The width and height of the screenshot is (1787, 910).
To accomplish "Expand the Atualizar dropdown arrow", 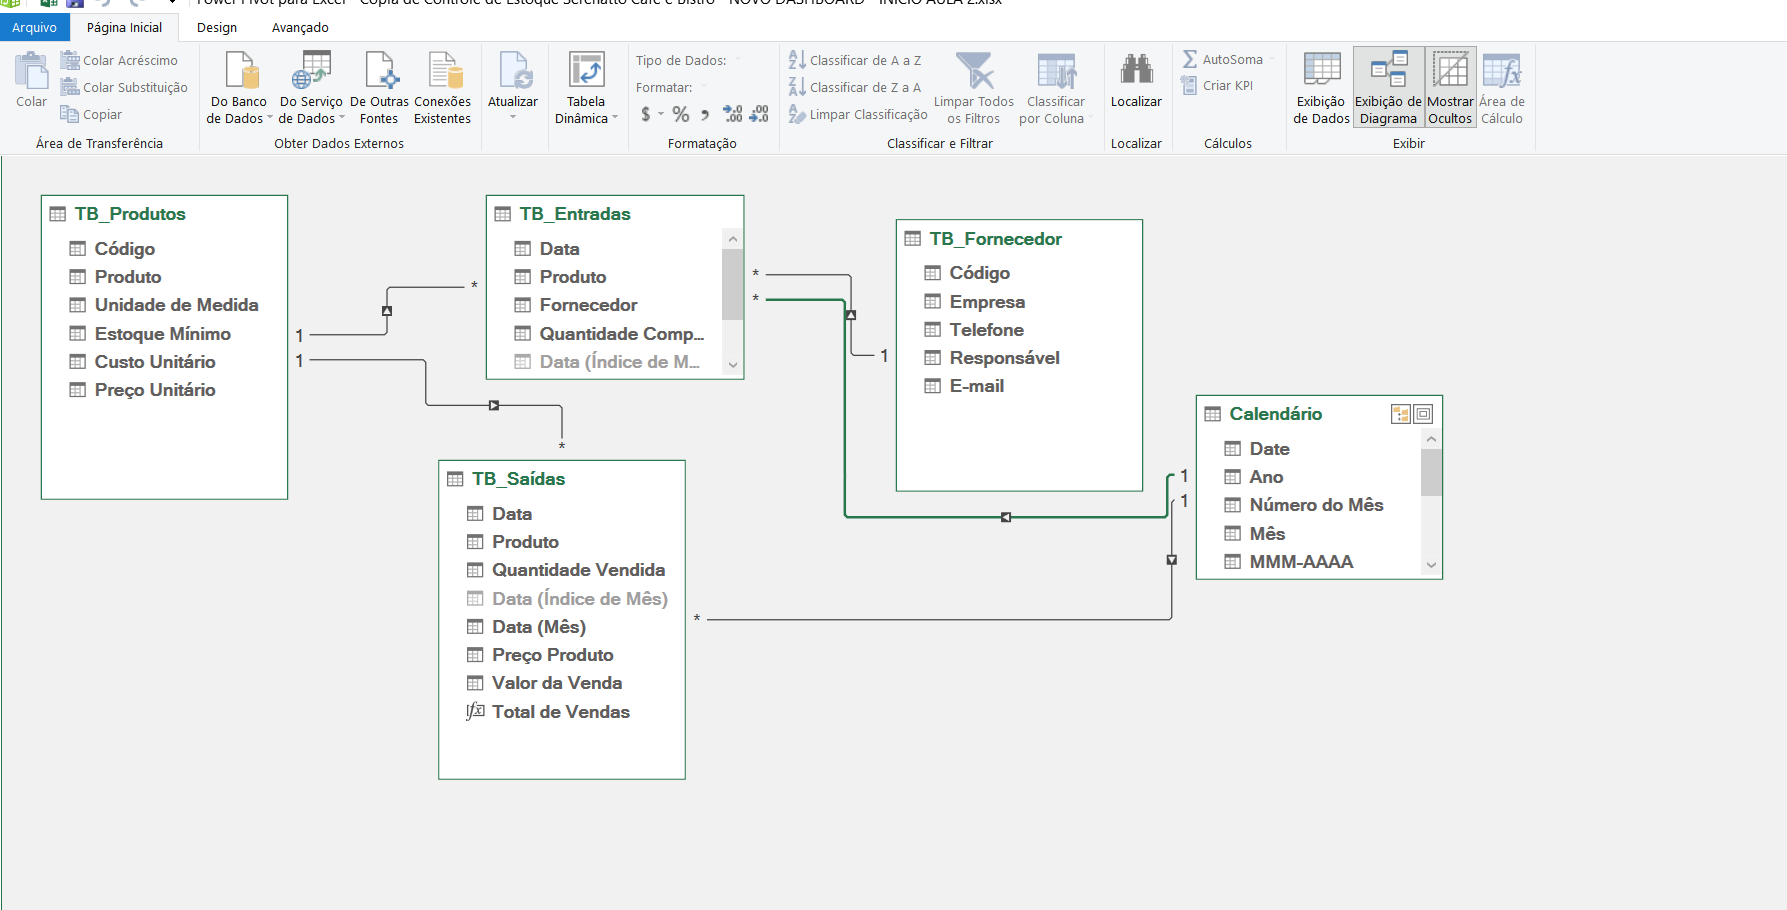I will 513,118.
